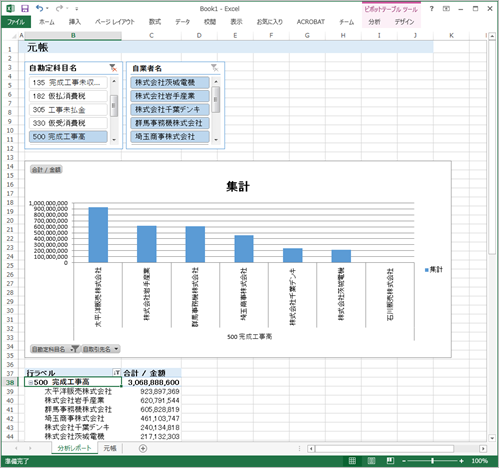Collapse the 500 完成工事高 row group
Image resolution: width=499 pixels, height=468 pixels.
pos(30,382)
